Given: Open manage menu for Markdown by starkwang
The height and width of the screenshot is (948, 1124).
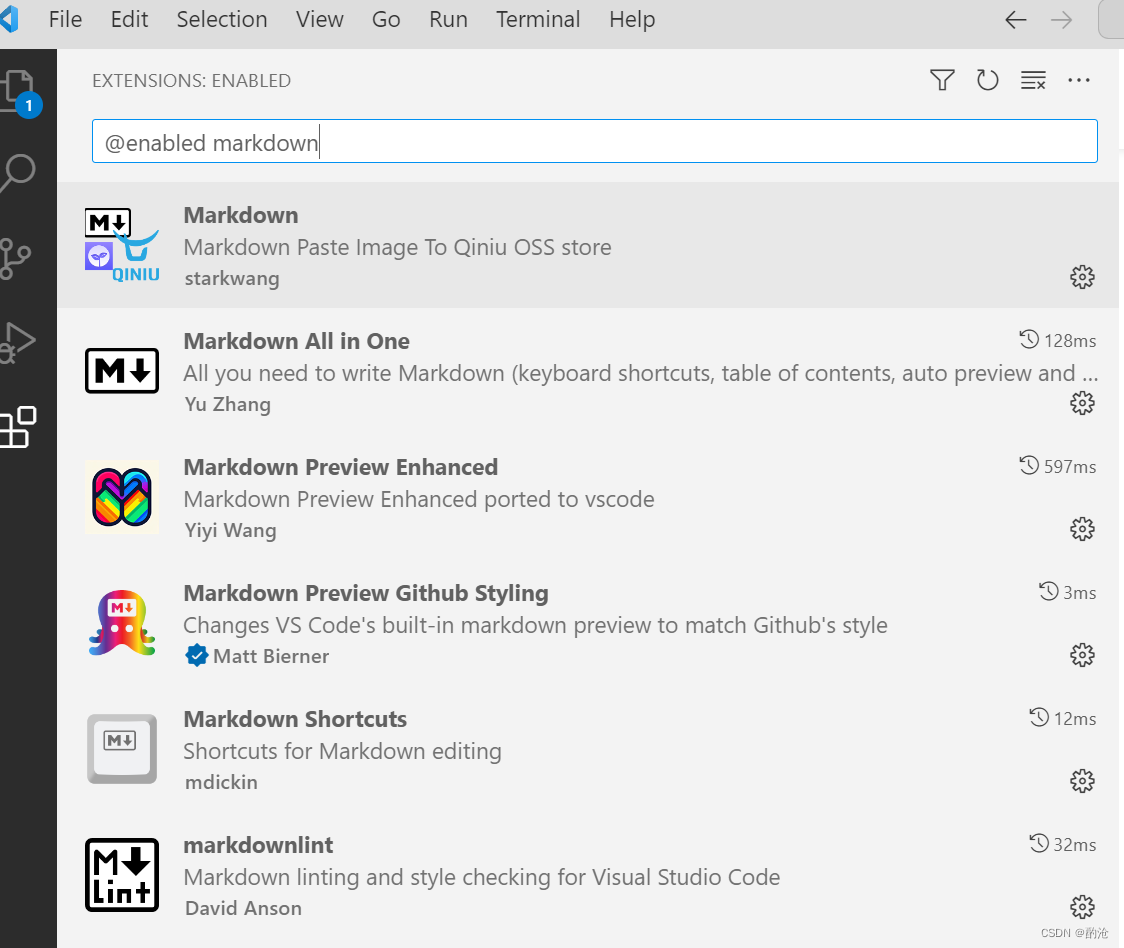Looking at the screenshot, I should [x=1082, y=277].
